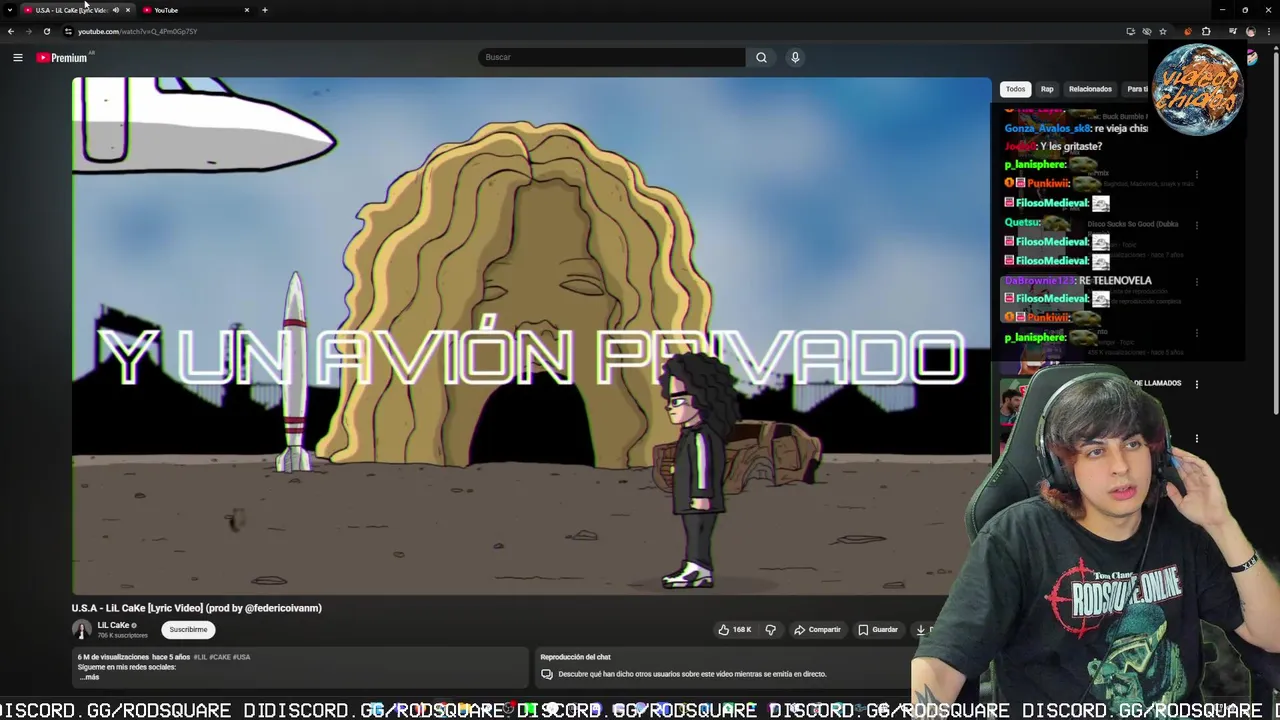Click the search magnifier button
Viewport: 1280px width, 720px height.
[x=761, y=57]
